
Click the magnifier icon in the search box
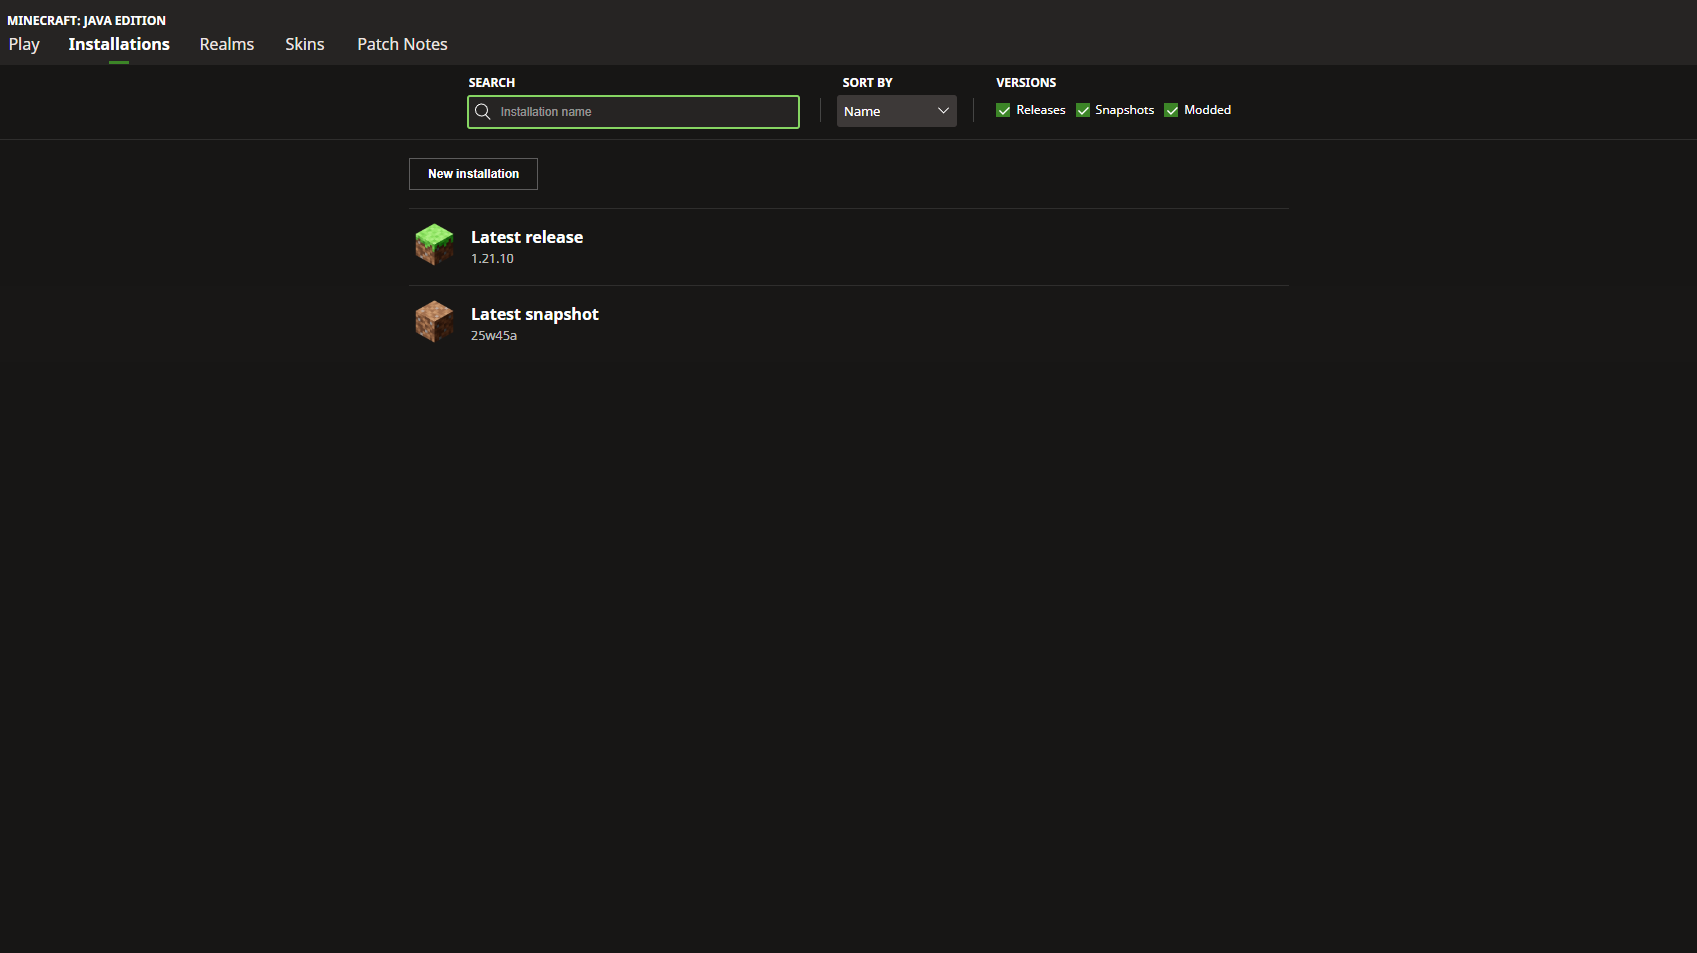pyautogui.click(x=483, y=112)
